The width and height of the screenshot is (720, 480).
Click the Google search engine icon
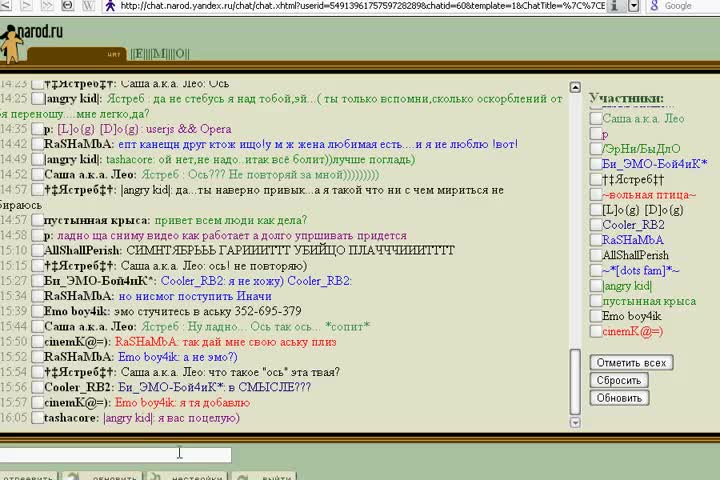pos(654,6)
